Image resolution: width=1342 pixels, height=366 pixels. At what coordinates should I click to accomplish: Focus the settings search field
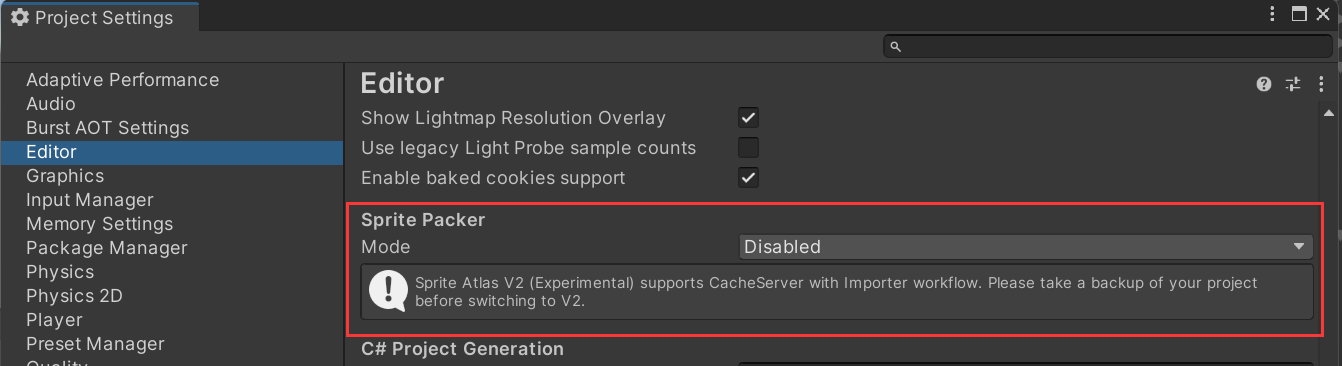(1108, 46)
